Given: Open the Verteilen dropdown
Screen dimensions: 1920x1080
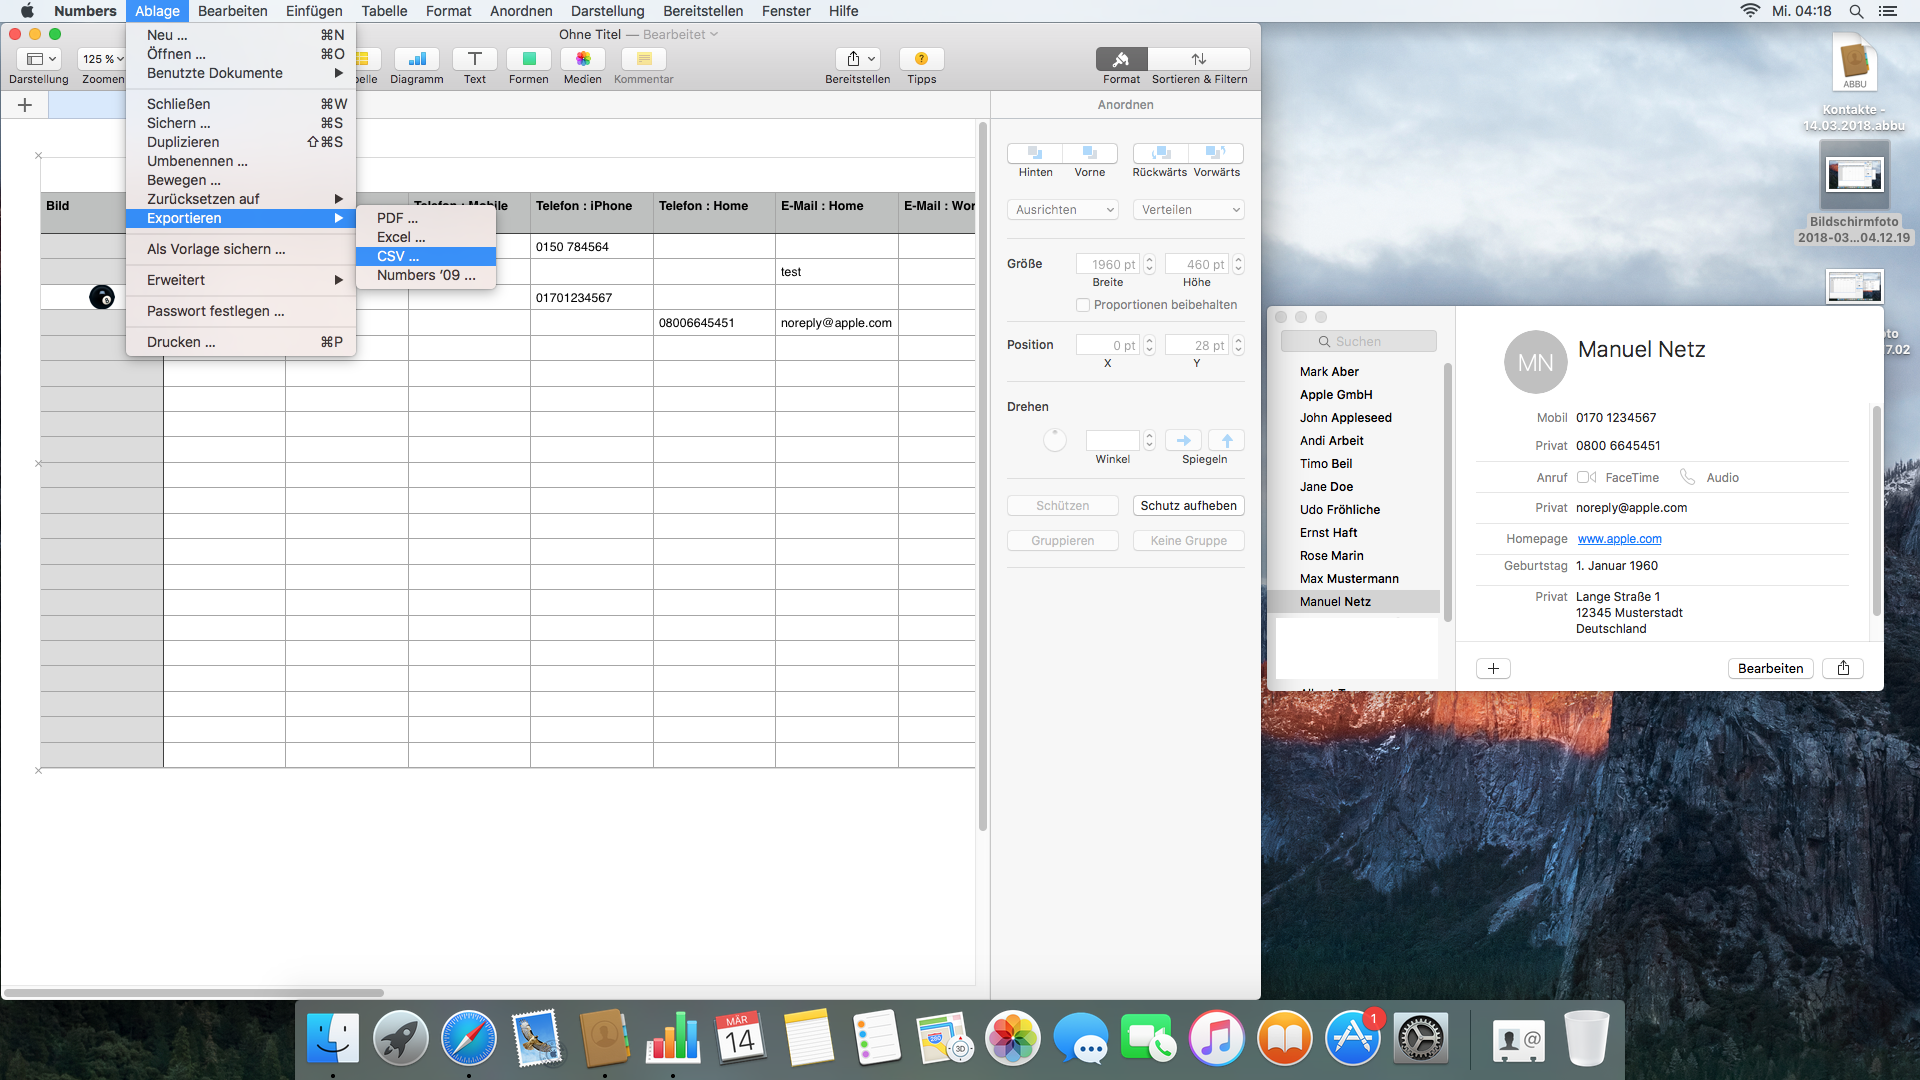Looking at the screenshot, I should point(1189,210).
